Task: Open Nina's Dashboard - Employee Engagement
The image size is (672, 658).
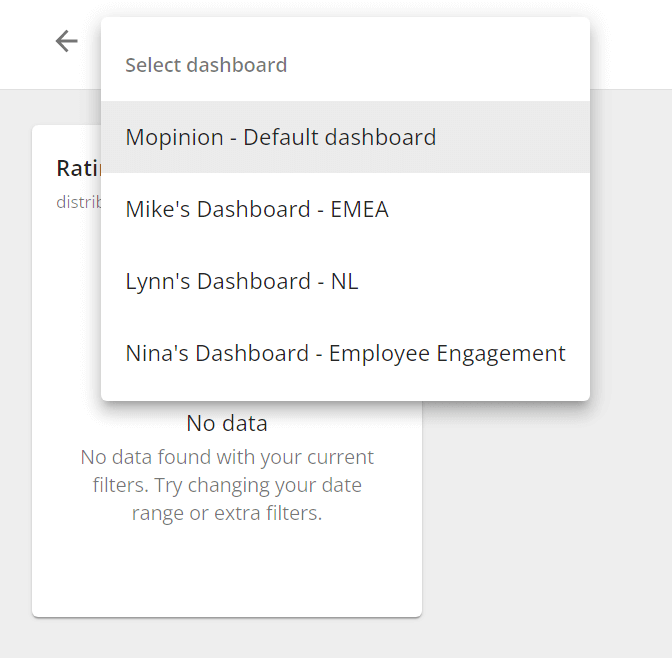Action: 345,353
